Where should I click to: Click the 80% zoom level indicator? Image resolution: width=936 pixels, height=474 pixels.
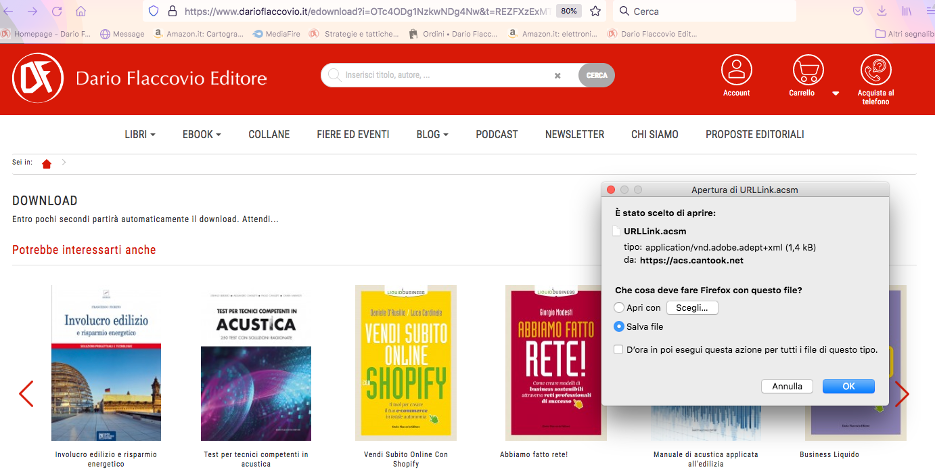point(569,11)
